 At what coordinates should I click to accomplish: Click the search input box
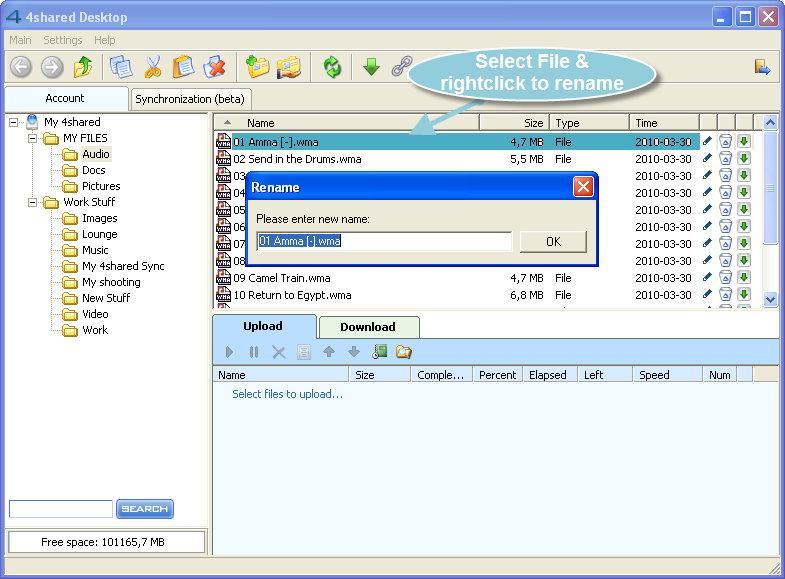61,509
